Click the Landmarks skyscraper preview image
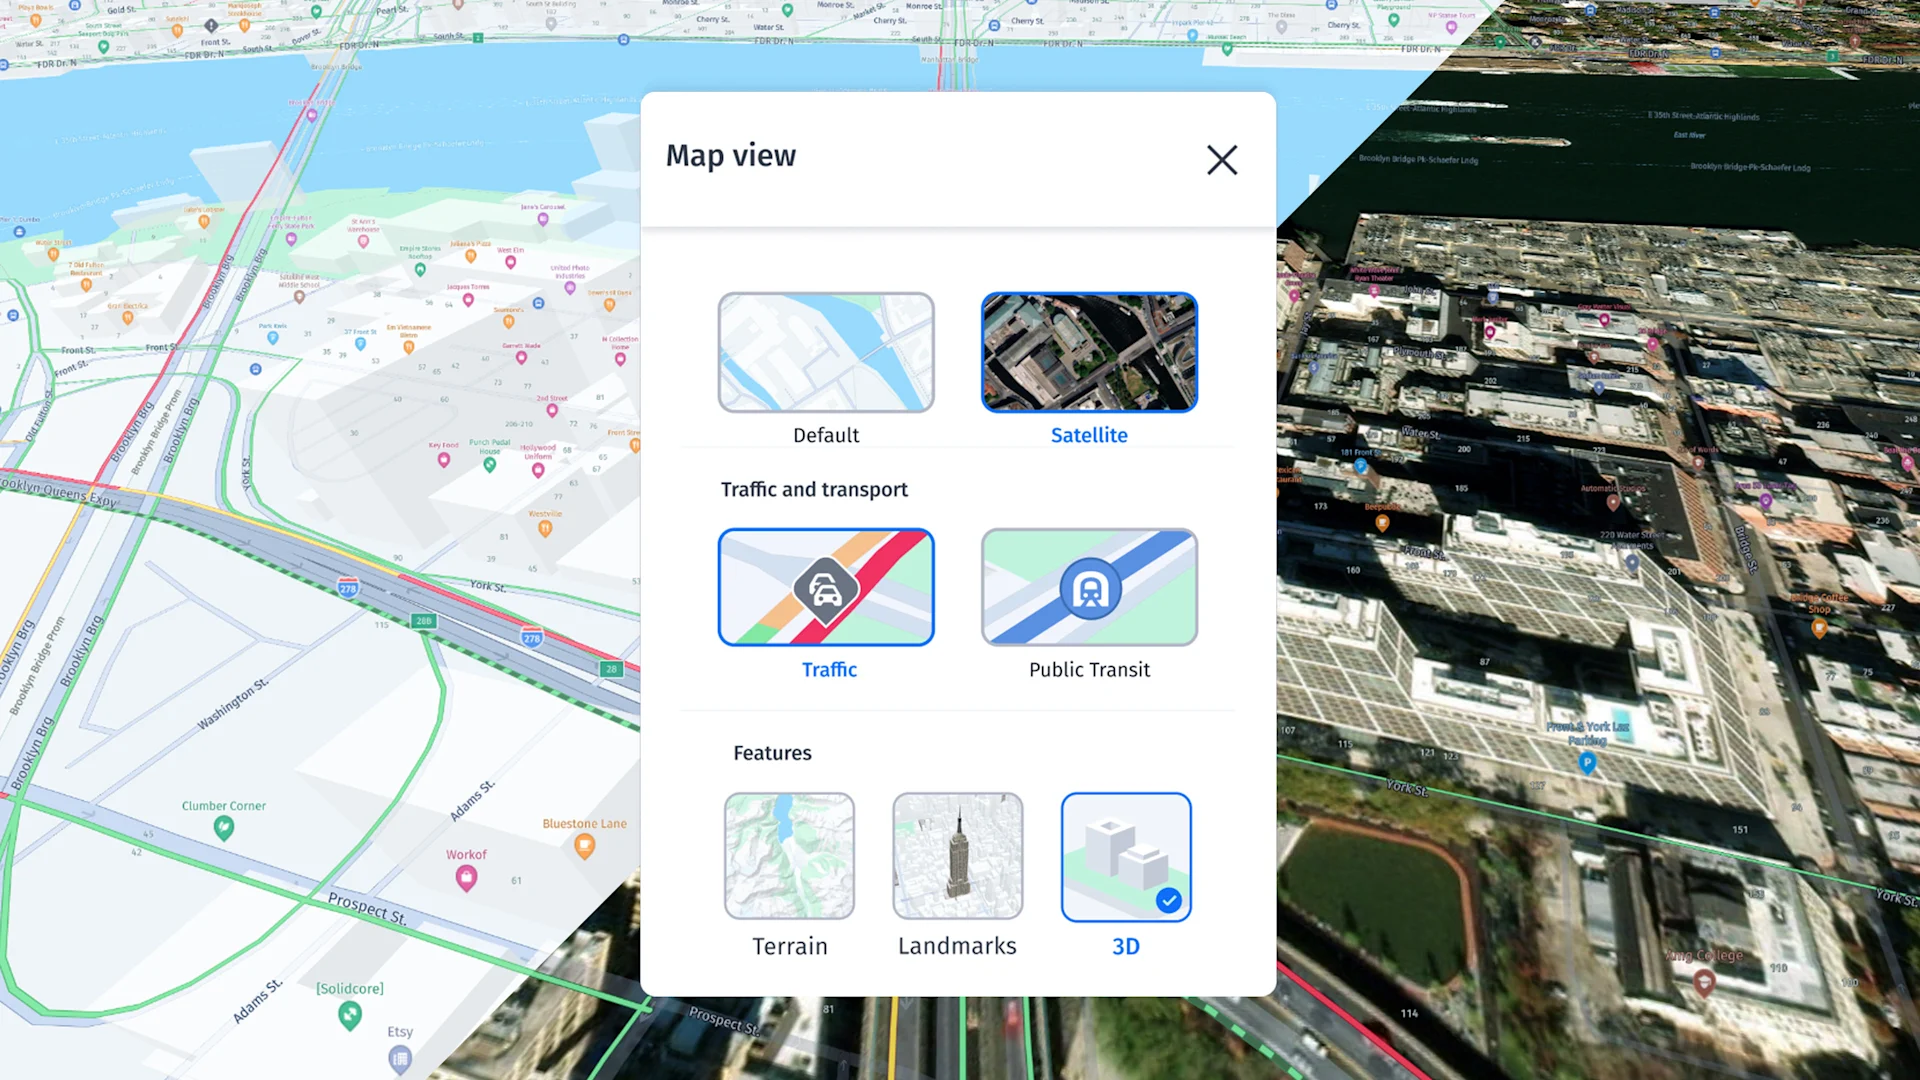Image resolution: width=1920 pixels, height=1080 pixels. (x=956, y=856)
